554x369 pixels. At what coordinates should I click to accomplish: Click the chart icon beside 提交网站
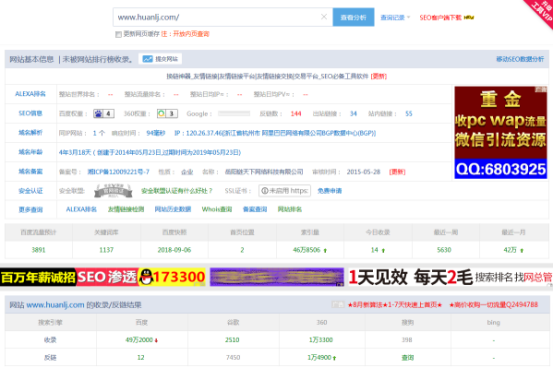pos(147,59)
